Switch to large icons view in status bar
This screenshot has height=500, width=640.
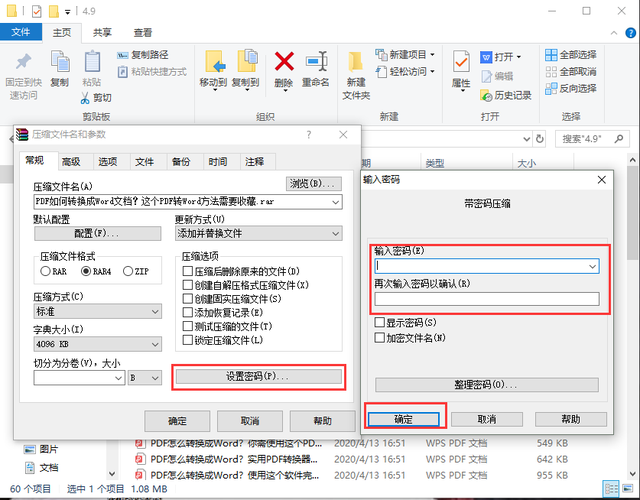(x=628, y=488)
